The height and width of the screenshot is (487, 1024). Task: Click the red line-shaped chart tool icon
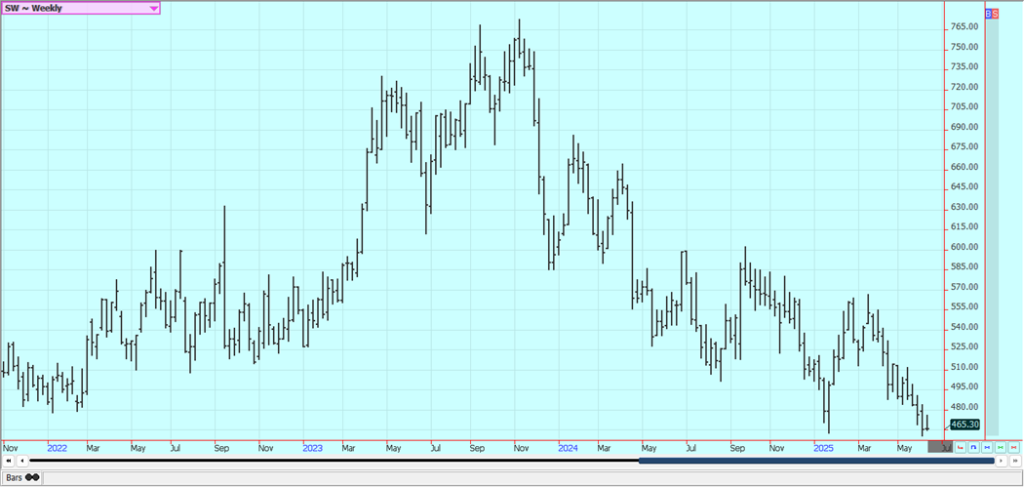960,447
